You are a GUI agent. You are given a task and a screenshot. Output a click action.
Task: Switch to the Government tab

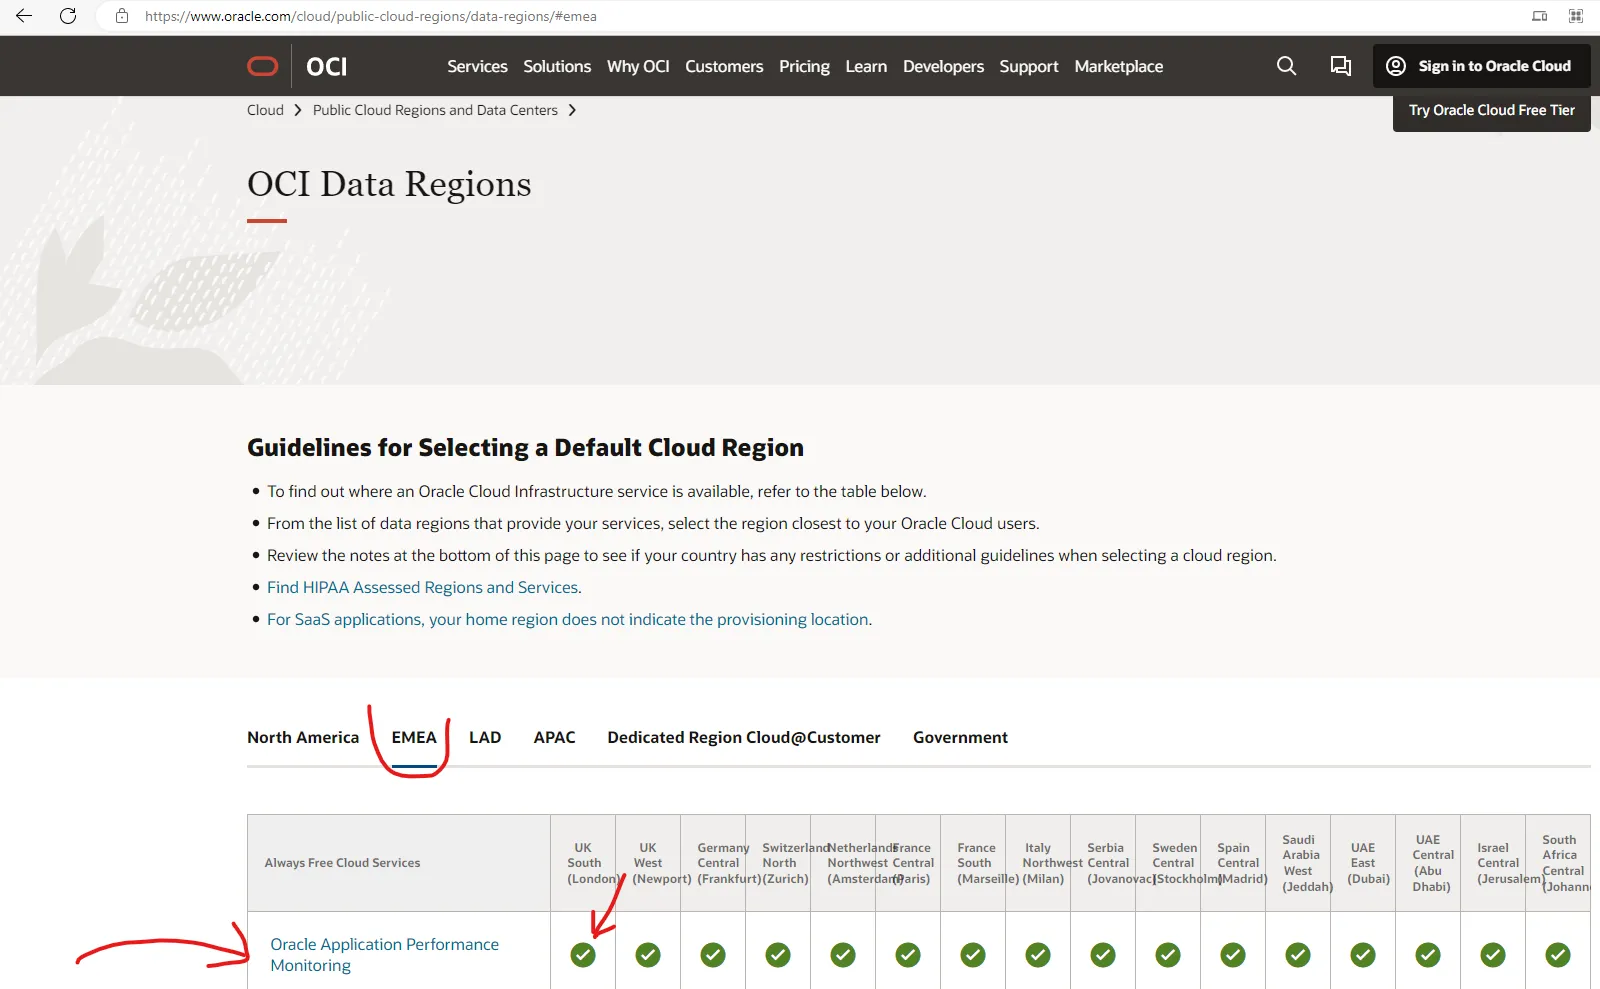[x=960, y=737]
